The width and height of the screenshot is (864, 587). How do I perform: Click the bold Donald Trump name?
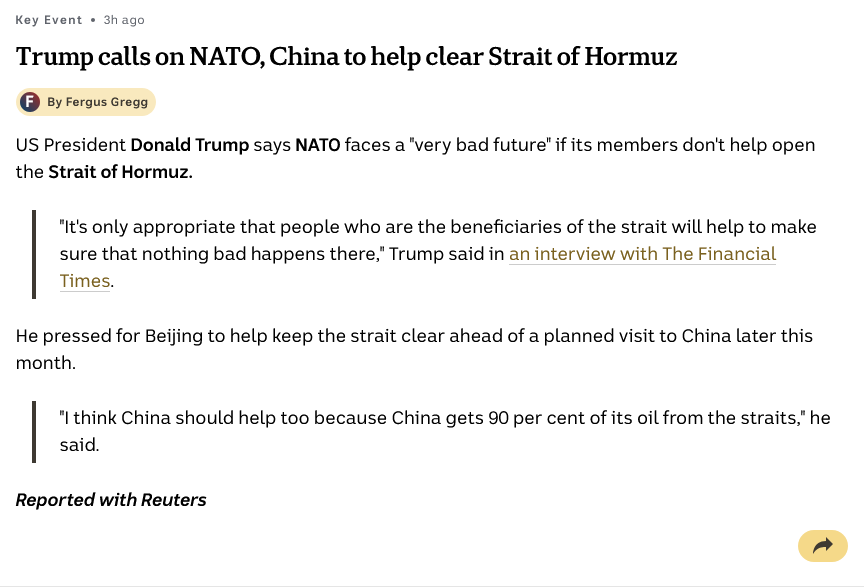[189, 145]
